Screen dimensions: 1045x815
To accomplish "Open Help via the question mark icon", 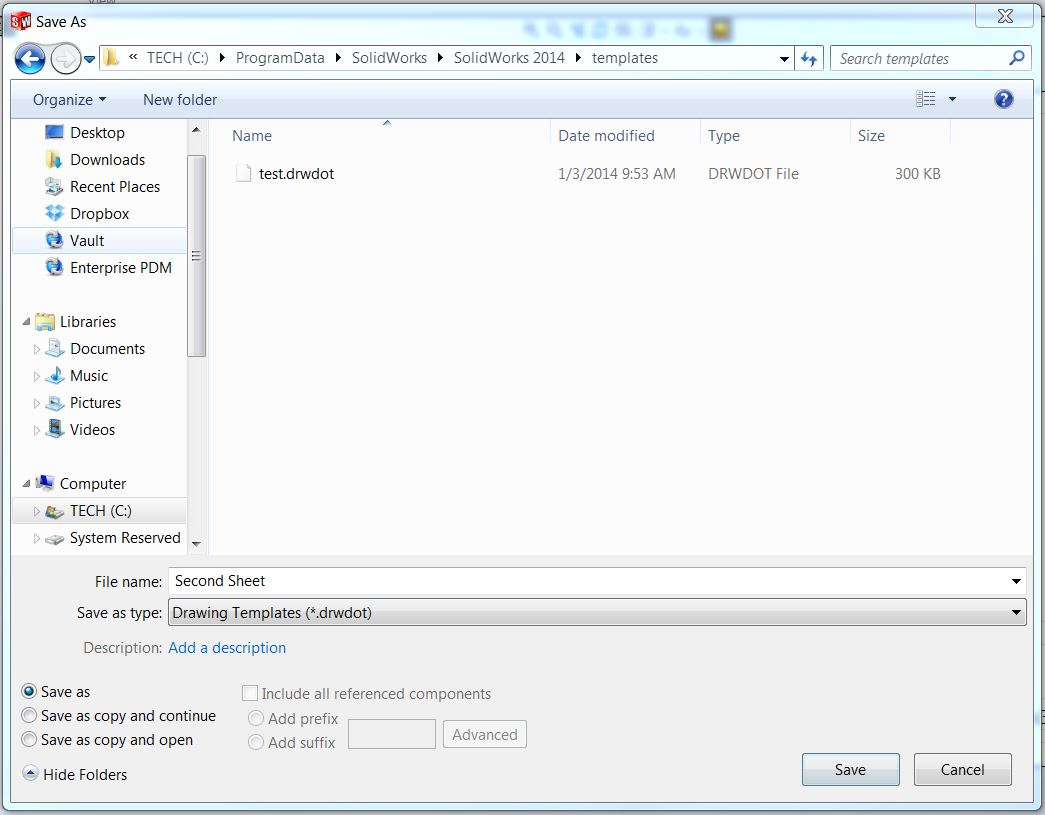I will pyautogui.click(x=1003, y=99).
